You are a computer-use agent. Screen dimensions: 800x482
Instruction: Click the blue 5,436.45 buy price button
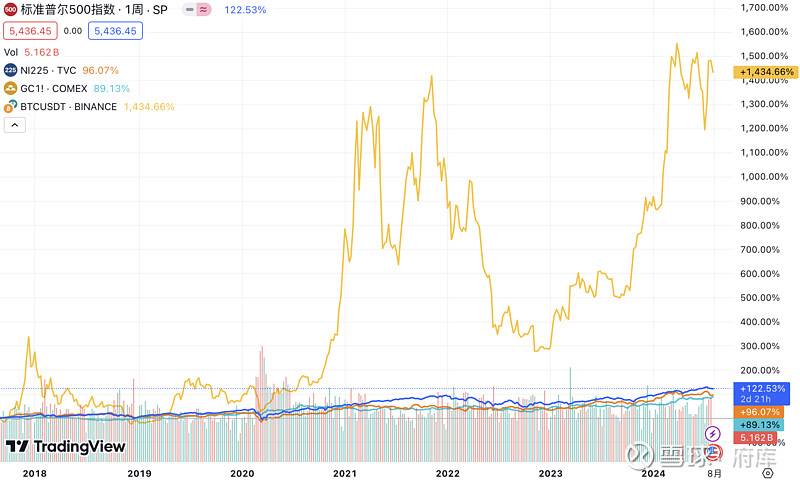(115, 31)
